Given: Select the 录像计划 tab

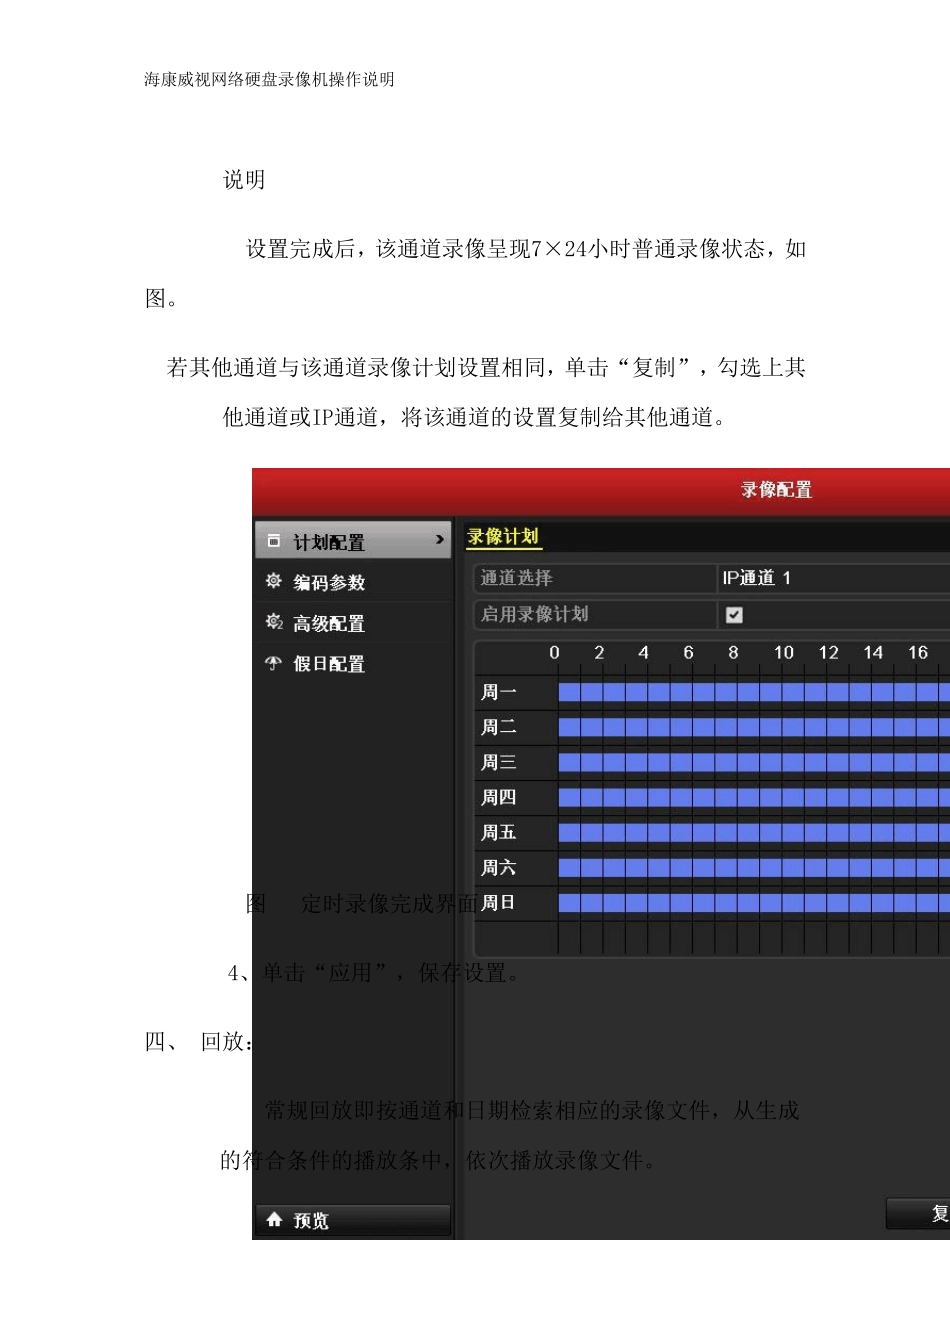Looking at the screenshot, I should tap(503, 537).
